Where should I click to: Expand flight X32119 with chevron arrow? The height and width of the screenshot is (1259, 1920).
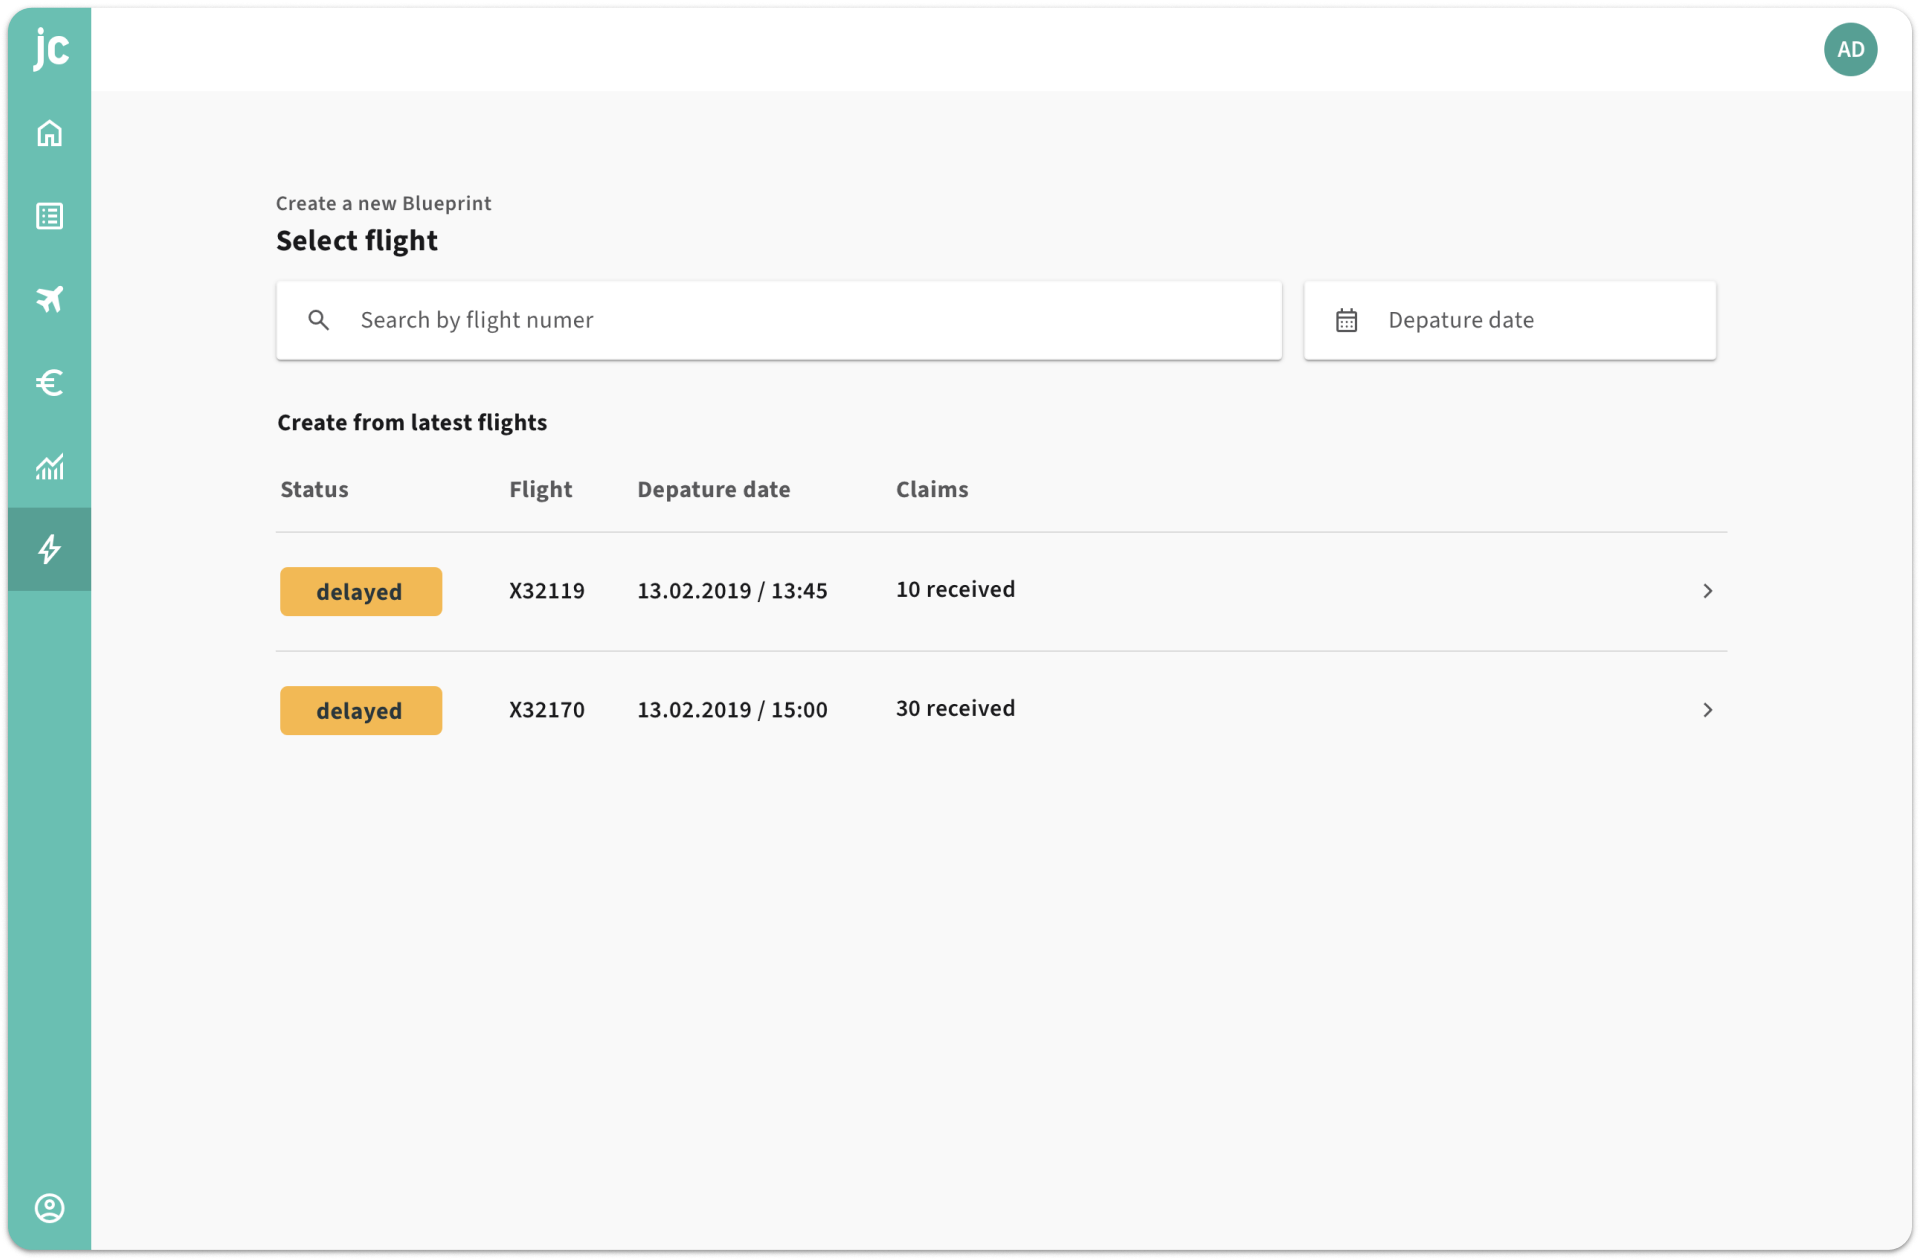point(1707,591)
